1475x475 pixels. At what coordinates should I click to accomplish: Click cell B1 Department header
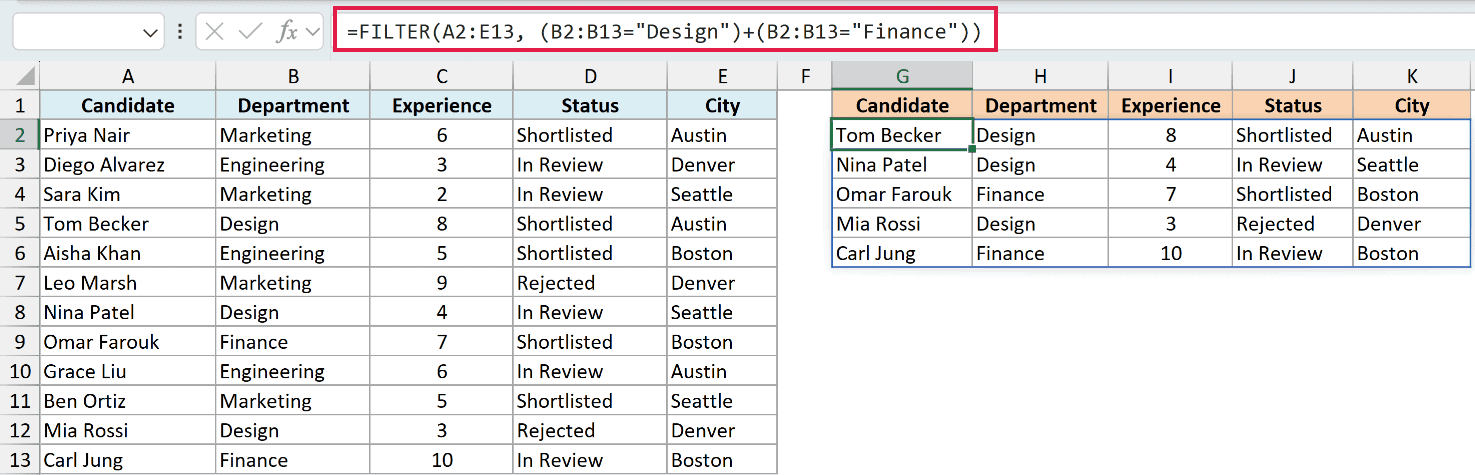point(292,106)
